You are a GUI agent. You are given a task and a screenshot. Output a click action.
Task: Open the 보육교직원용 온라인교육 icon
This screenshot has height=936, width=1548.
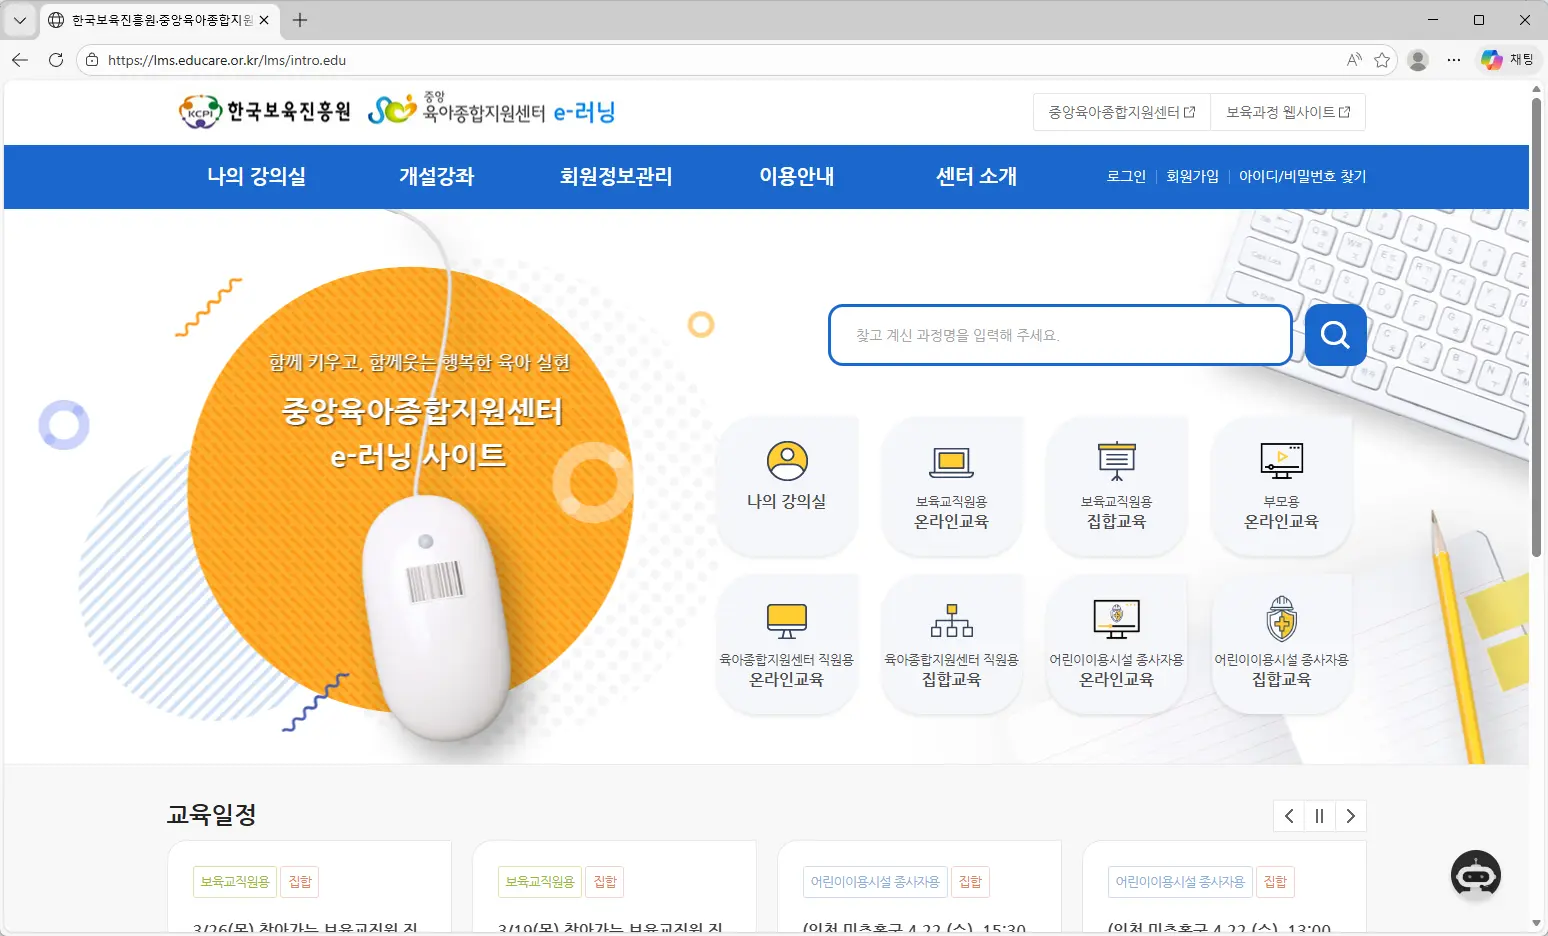click(x=952, y=485)
